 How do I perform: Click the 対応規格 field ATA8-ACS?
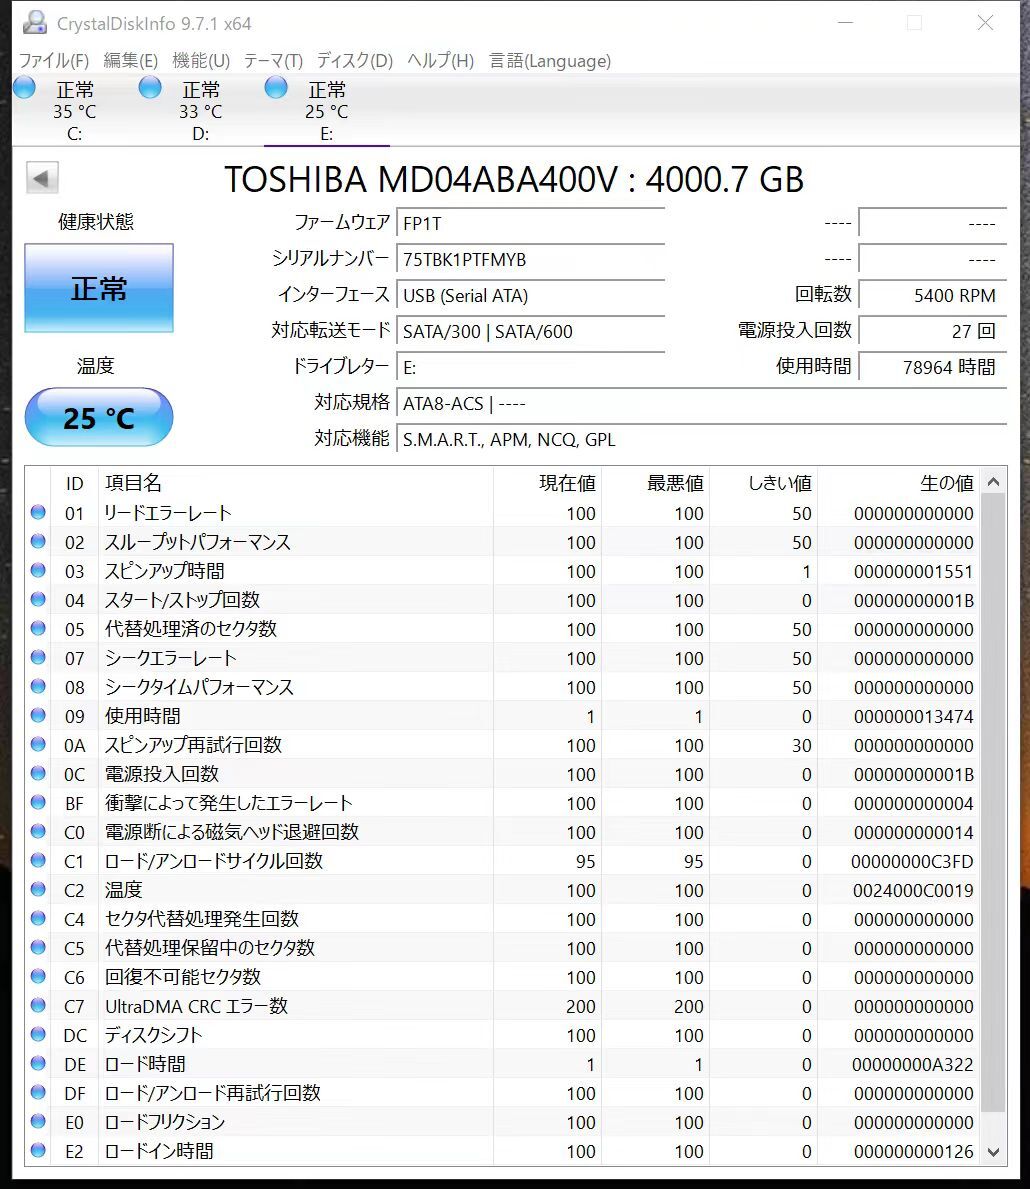tap(702, 403)
